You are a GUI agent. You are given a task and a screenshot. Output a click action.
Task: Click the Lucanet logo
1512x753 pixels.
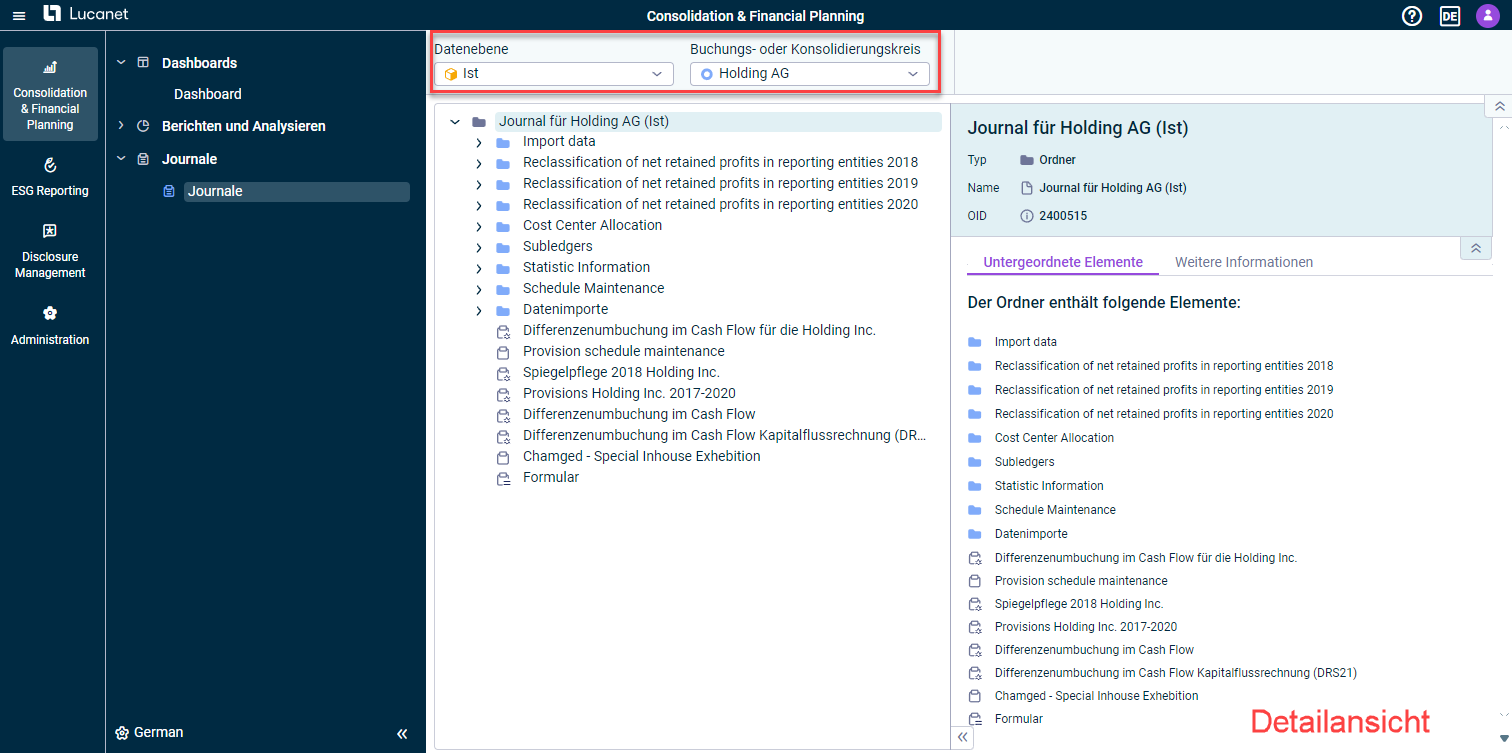pos(86,15)
